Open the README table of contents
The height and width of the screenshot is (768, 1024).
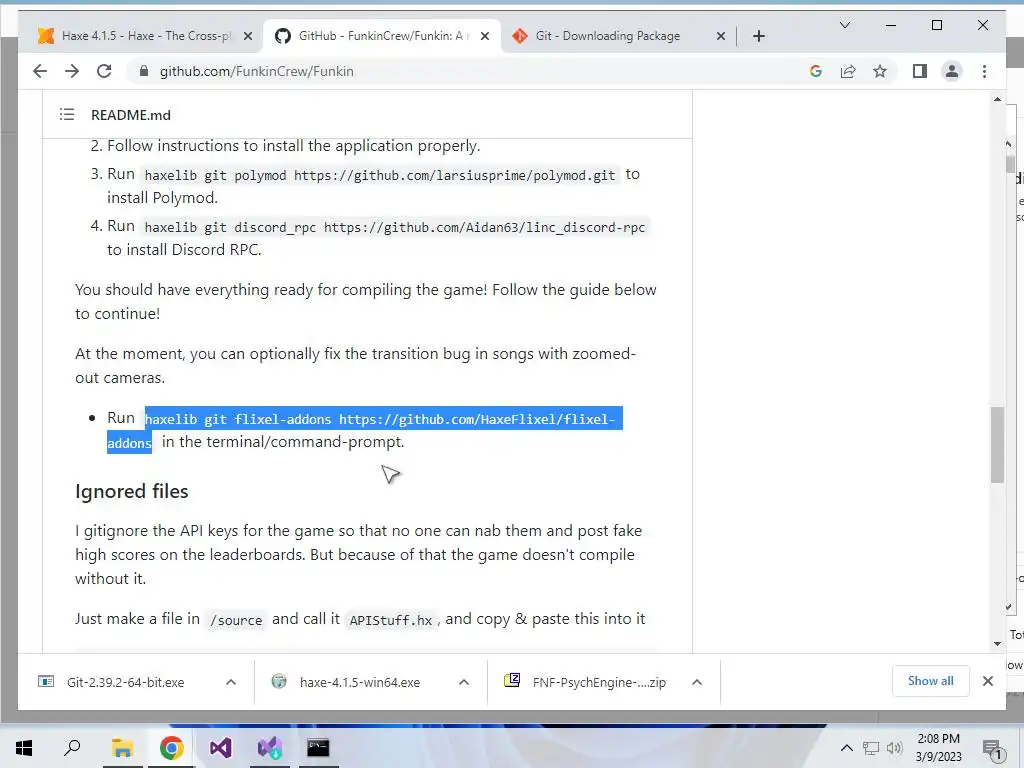pyautogui.click(x=67, y=115)
